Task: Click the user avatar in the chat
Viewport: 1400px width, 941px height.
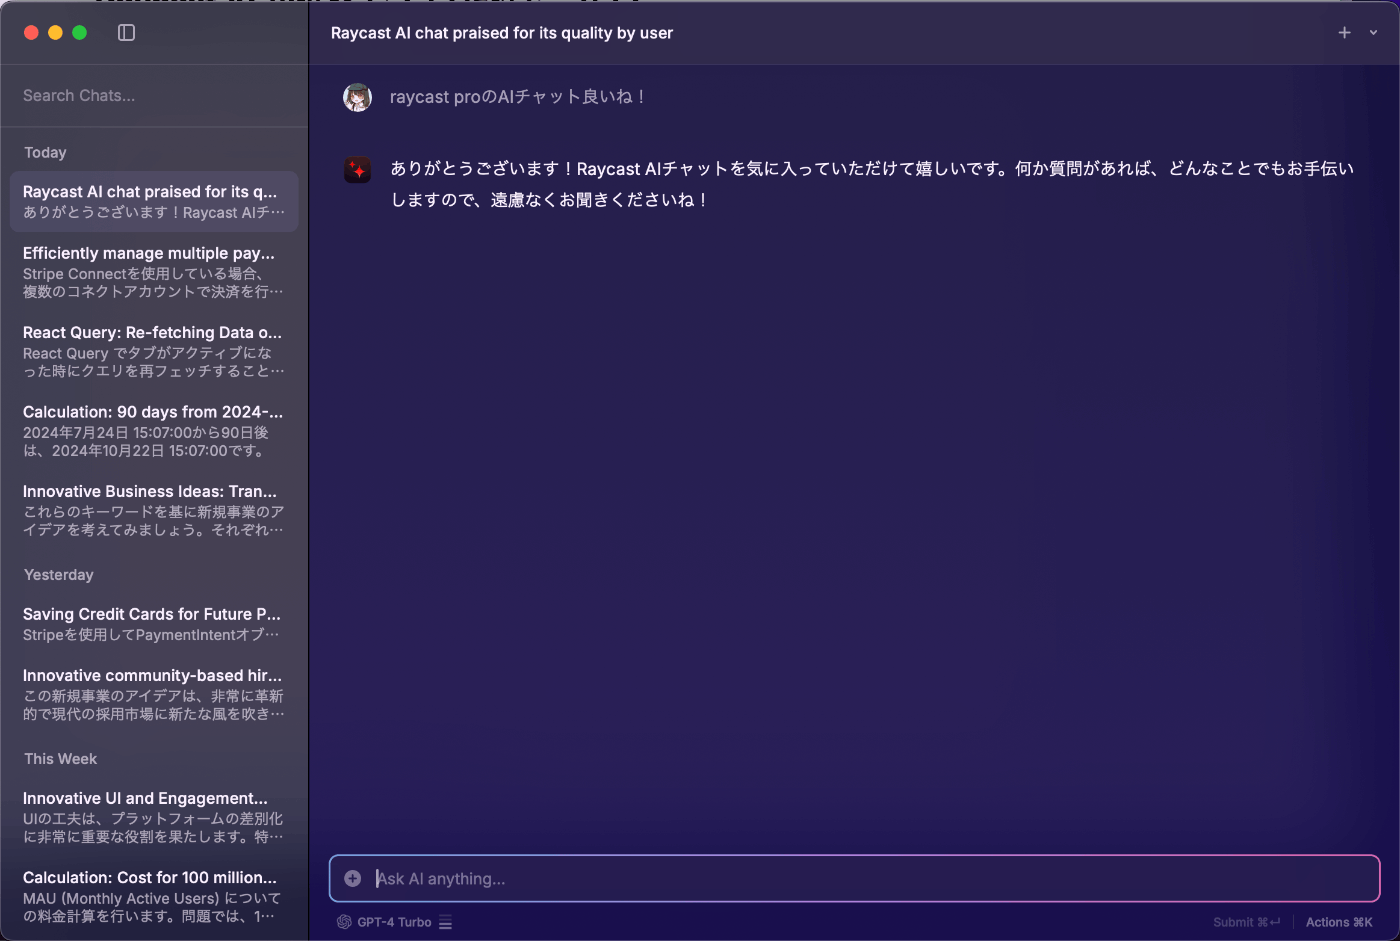Action: (358, 97)
